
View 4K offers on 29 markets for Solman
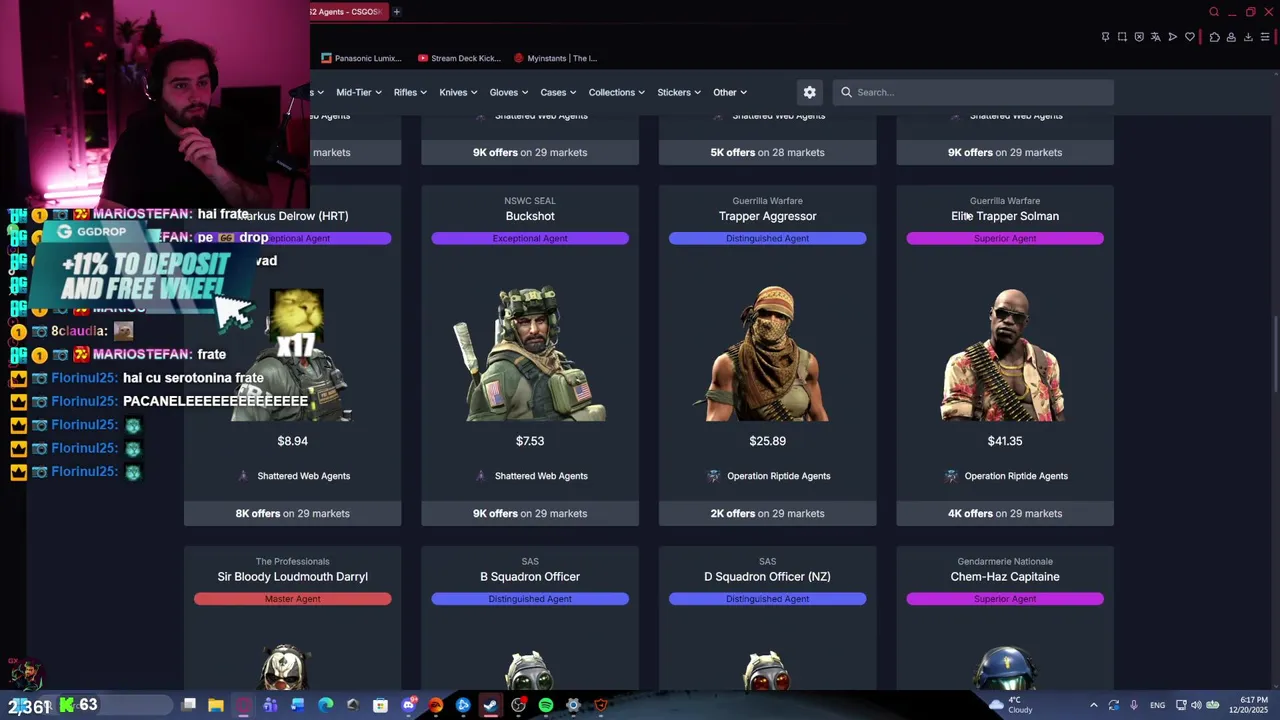tap(1005, 513)
